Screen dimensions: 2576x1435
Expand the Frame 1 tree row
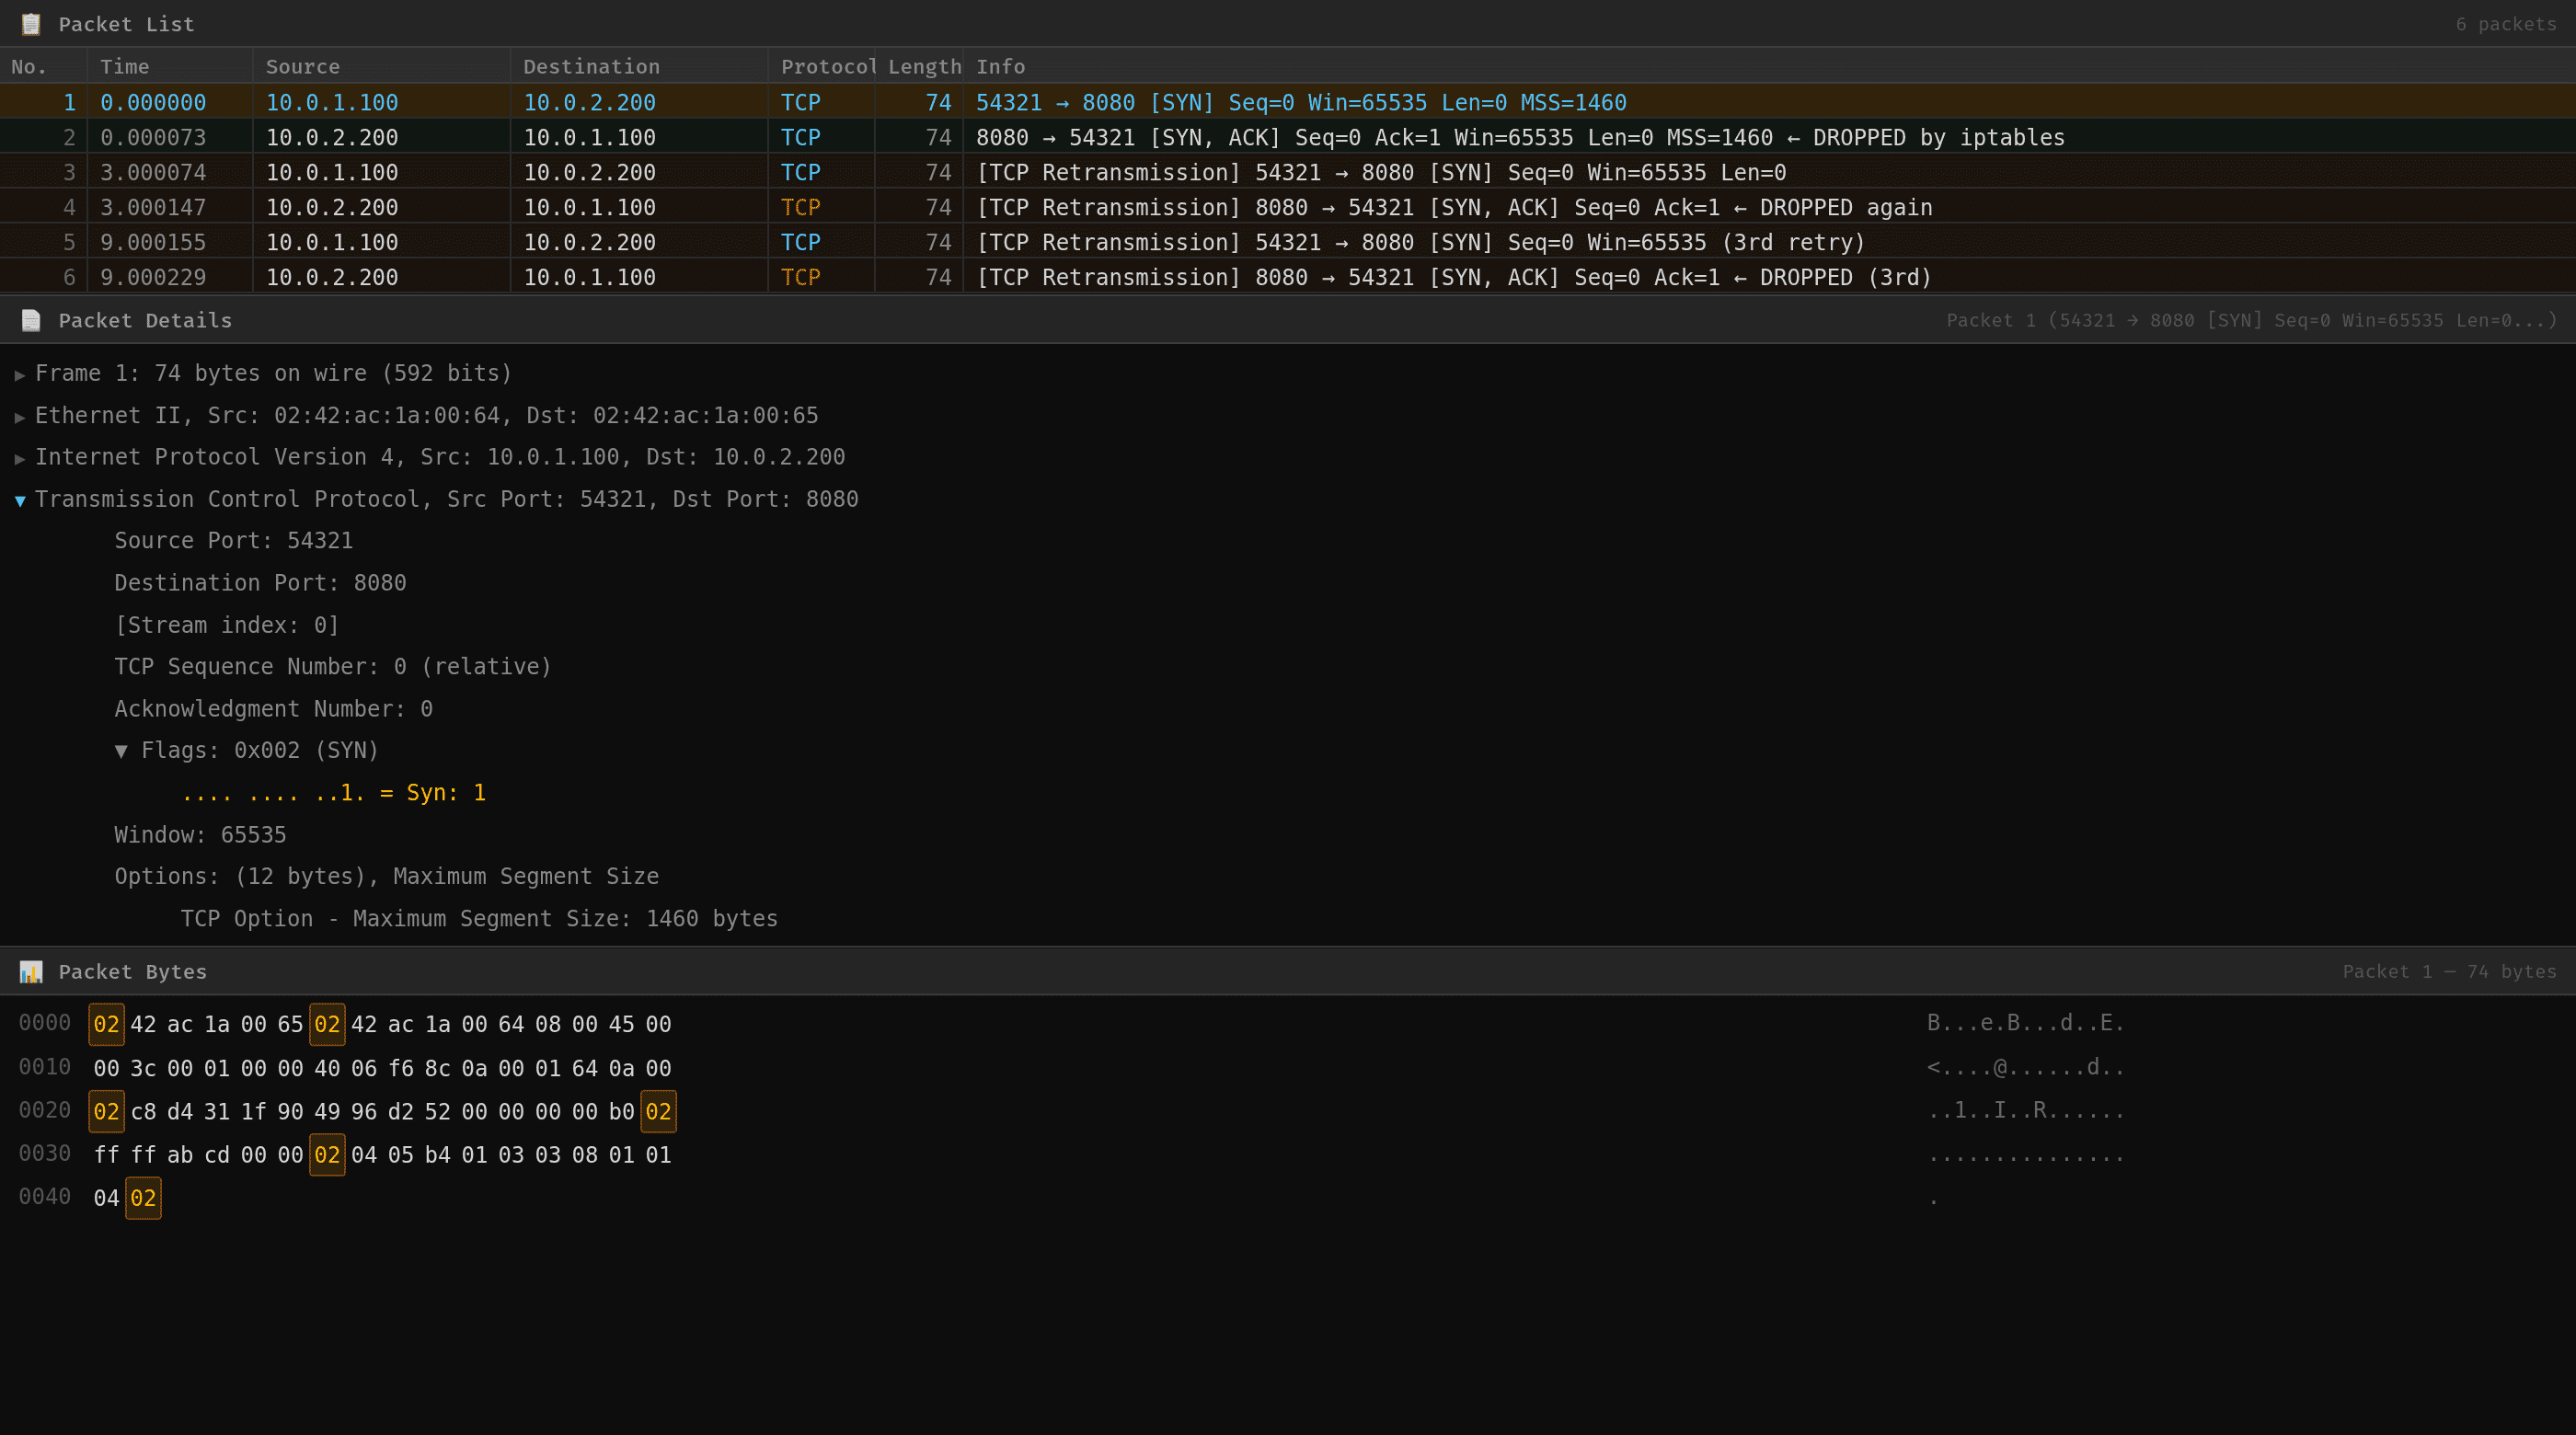[19, 374]
